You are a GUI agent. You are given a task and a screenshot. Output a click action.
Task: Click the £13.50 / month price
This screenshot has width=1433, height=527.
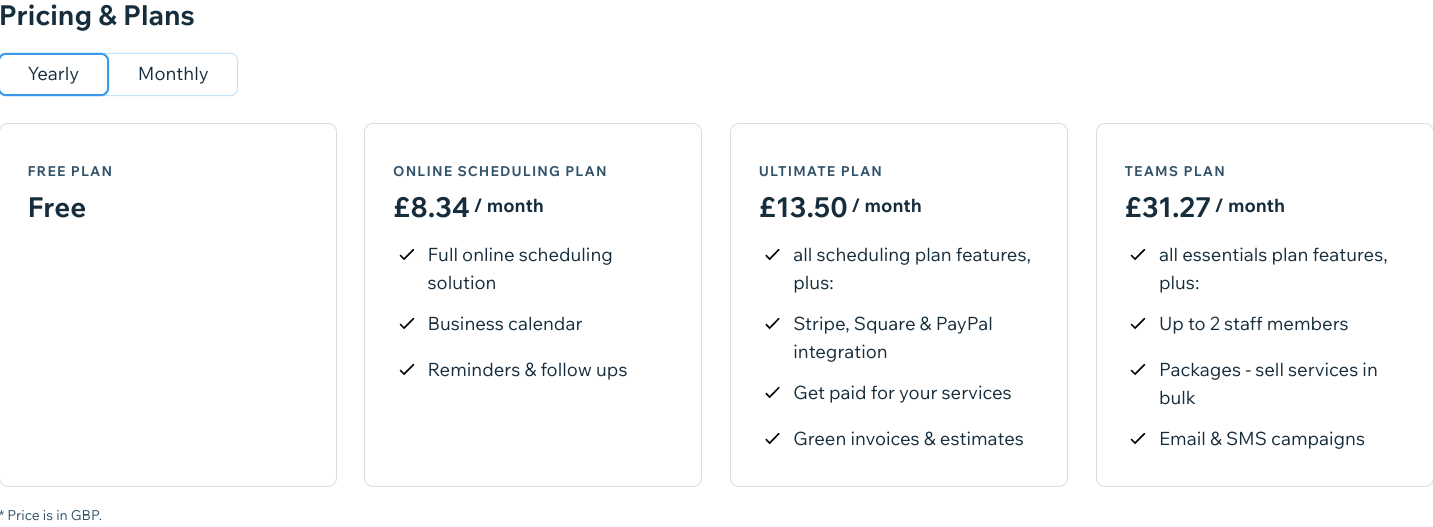pyautogui.click(x=840, y=207)
